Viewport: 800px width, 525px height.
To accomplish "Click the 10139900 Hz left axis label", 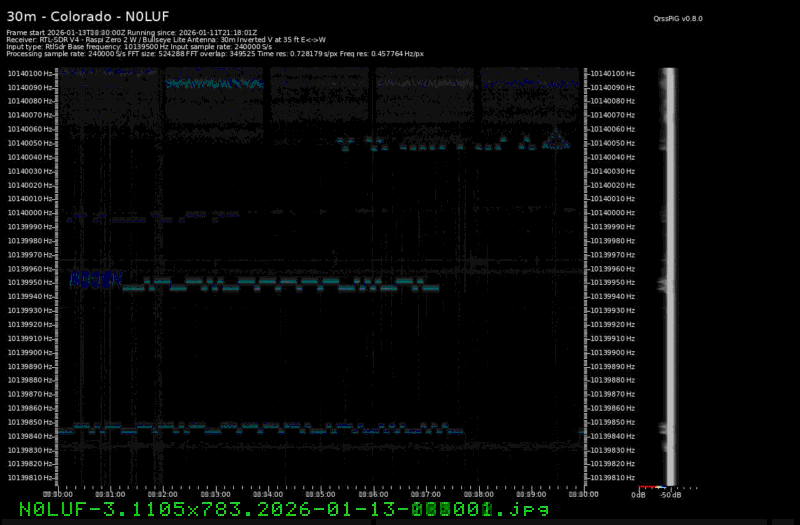I will click(31, 352).
